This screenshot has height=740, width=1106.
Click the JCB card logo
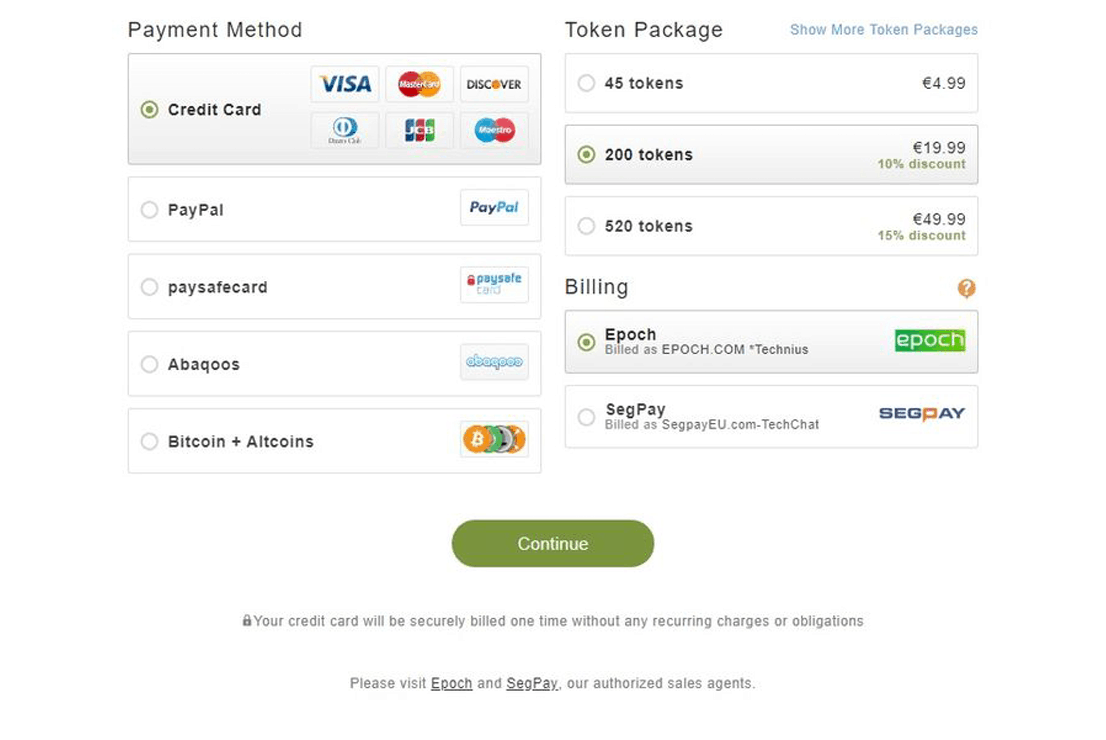pyautogui.click(x=419, y=130)
